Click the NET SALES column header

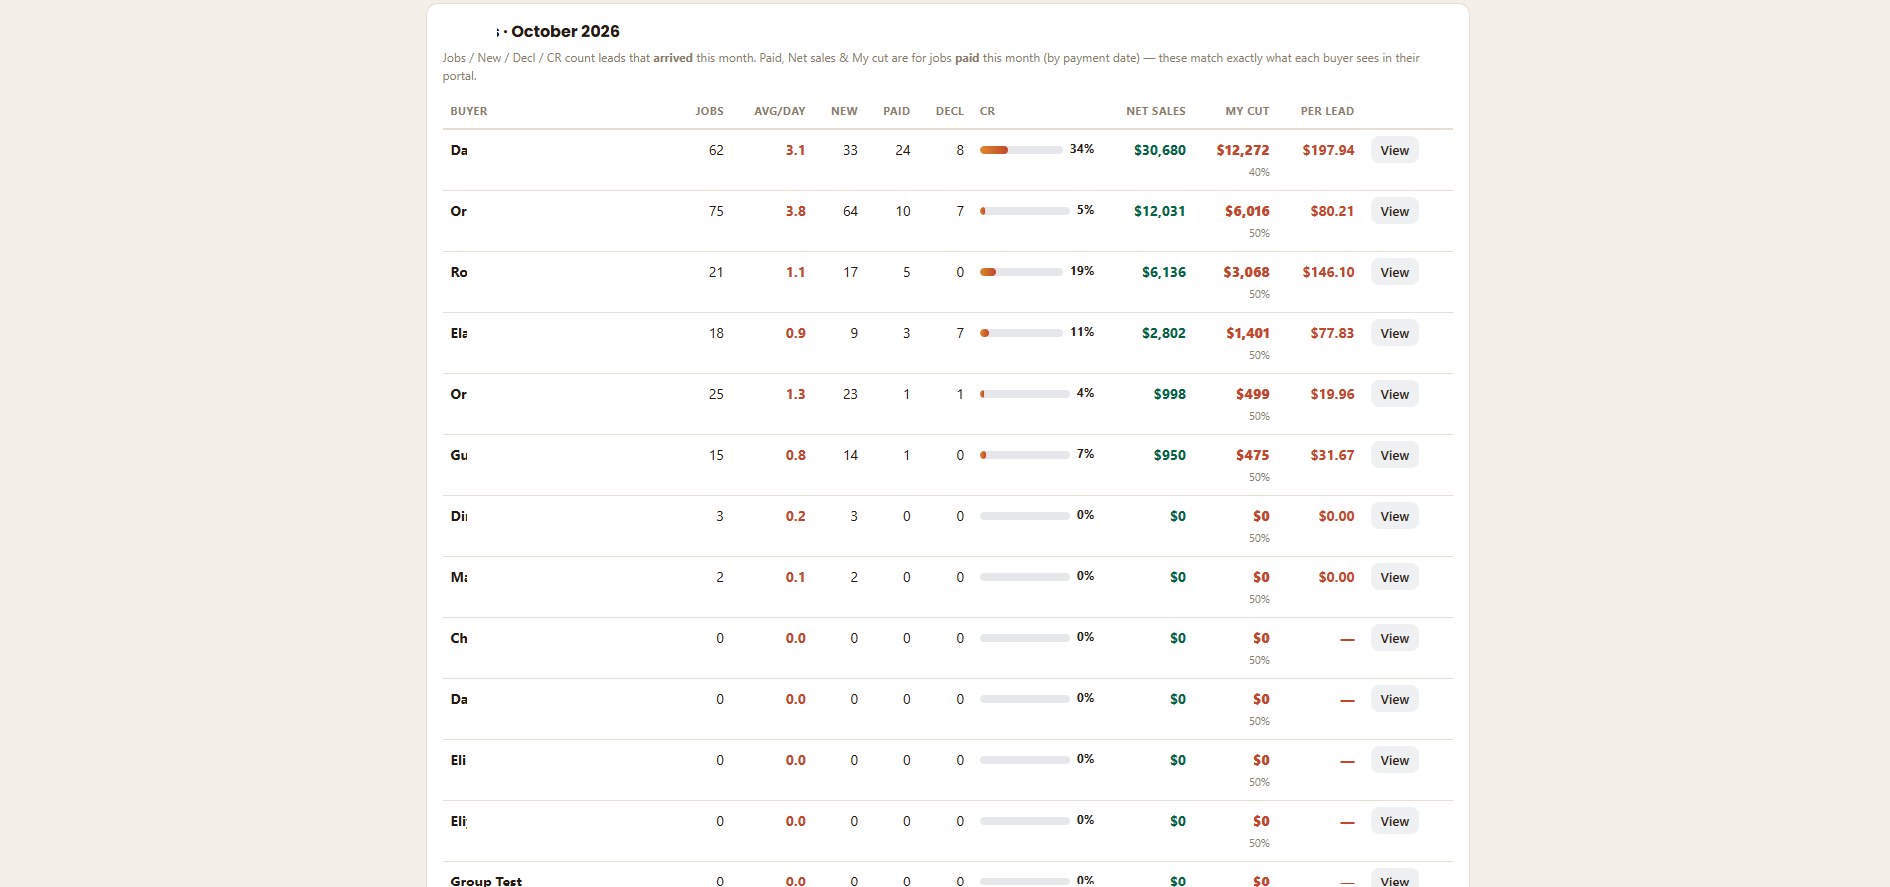click(1156, 111)
